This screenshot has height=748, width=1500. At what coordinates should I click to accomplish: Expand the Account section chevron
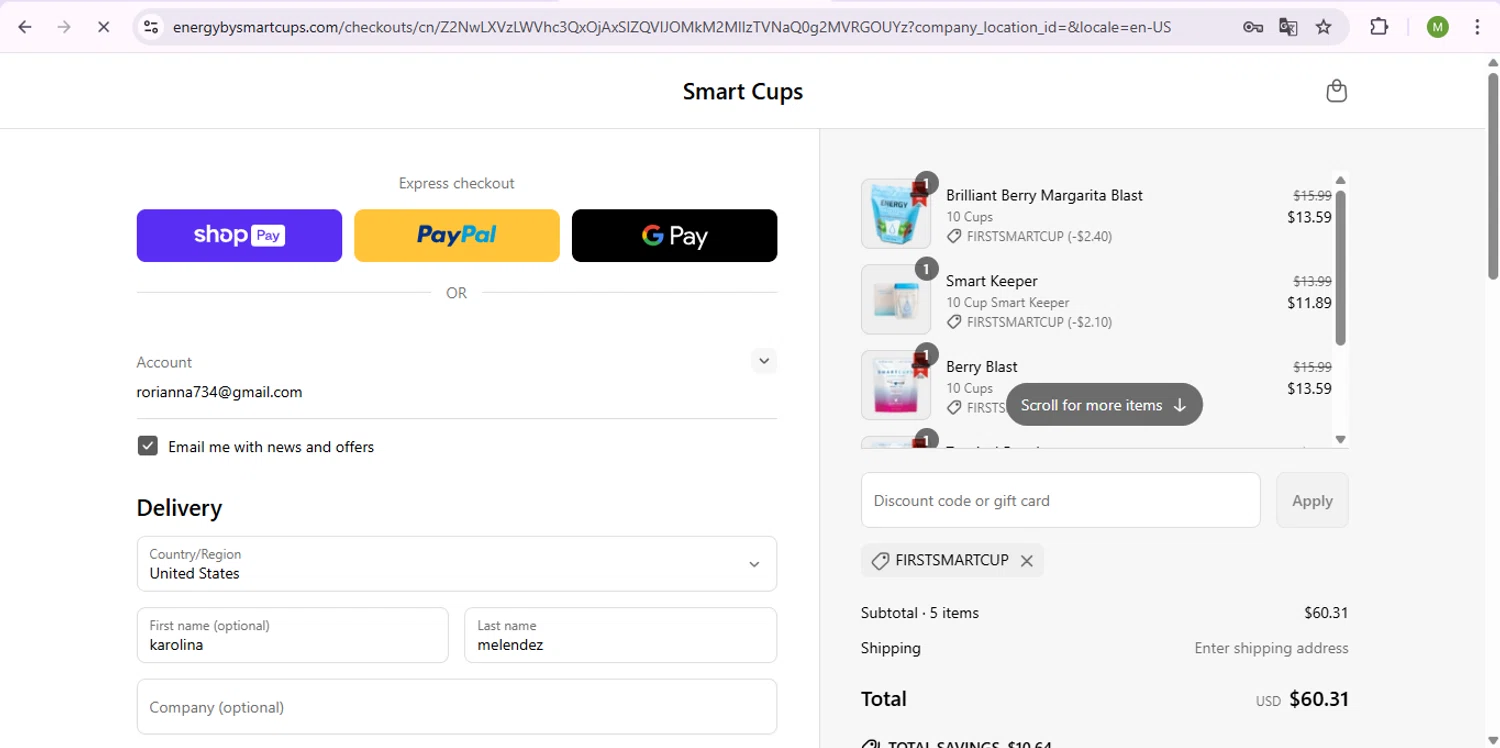point(764,361)
